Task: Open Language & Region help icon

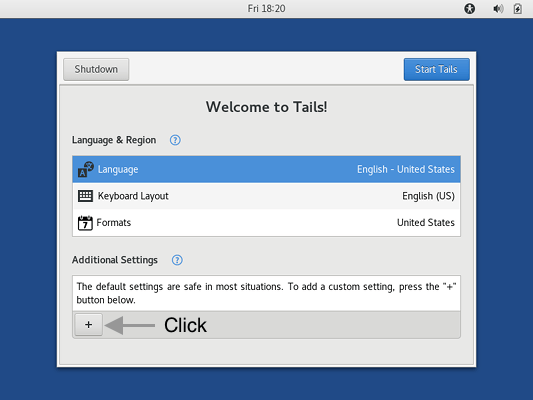Action: [x=175, y=140]
